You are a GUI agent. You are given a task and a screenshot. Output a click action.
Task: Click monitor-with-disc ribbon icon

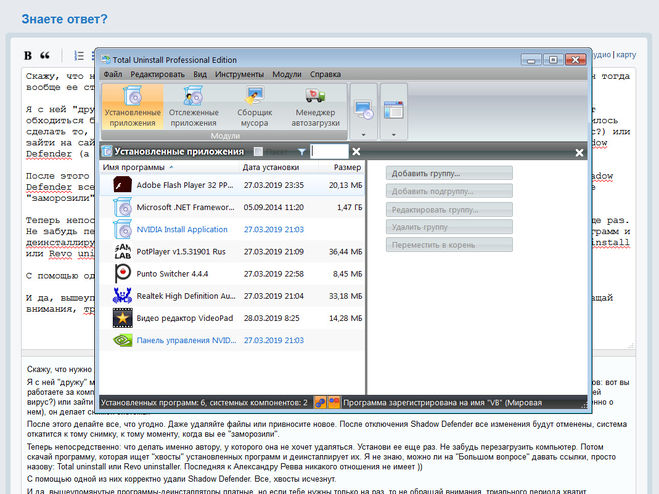pos(364,109)
